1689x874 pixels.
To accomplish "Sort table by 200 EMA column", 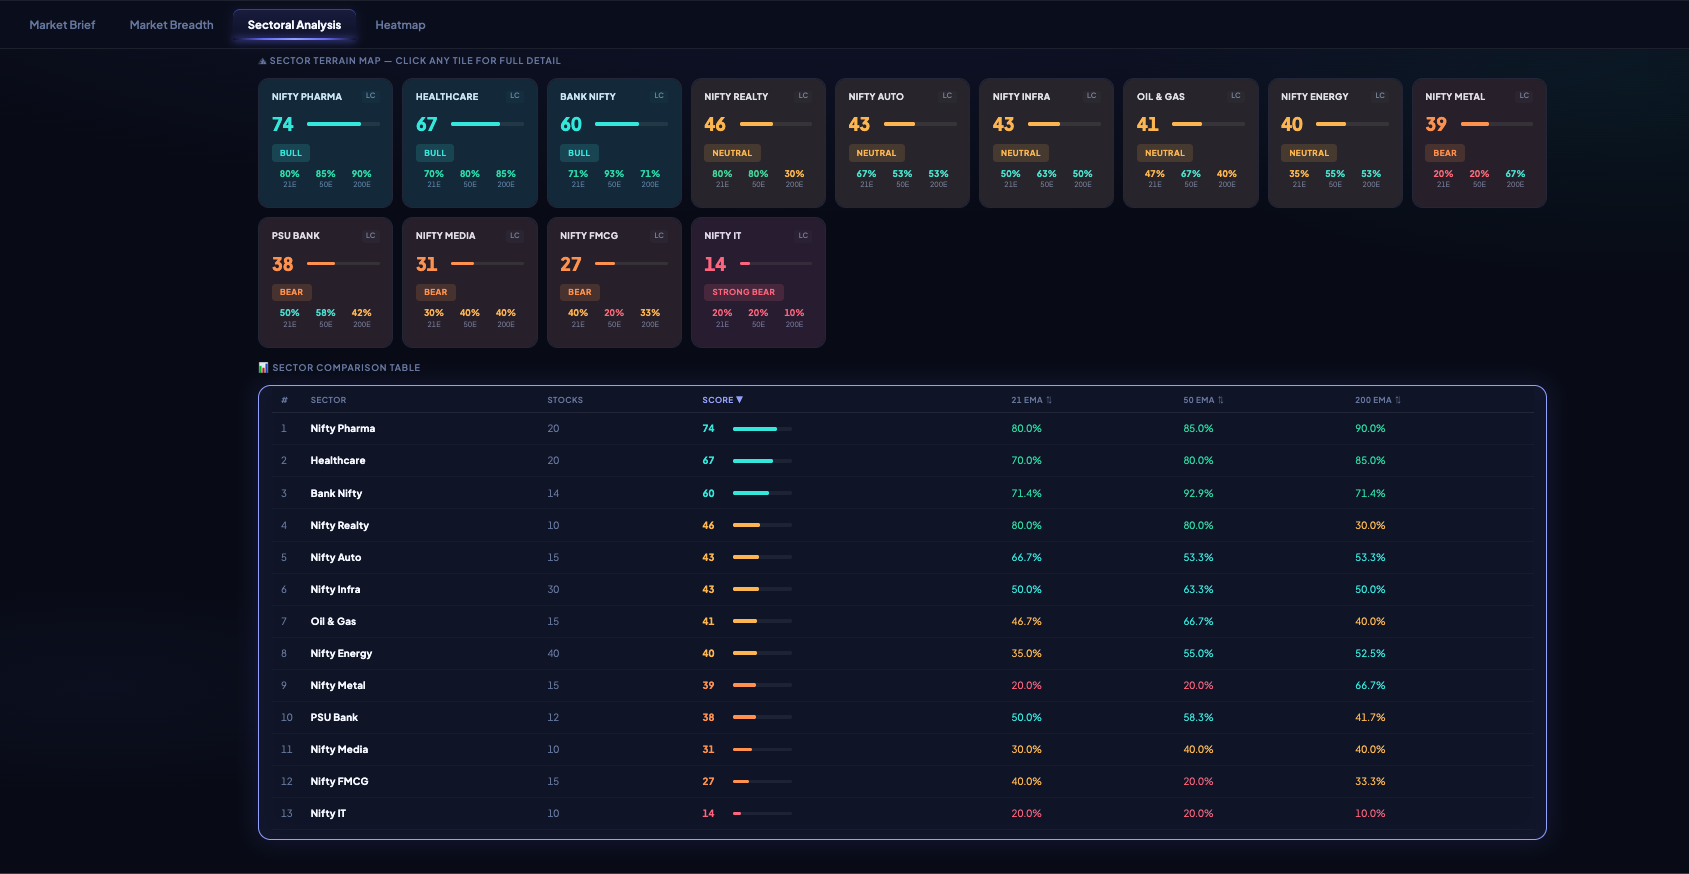I will click(x=1377, y=400).
